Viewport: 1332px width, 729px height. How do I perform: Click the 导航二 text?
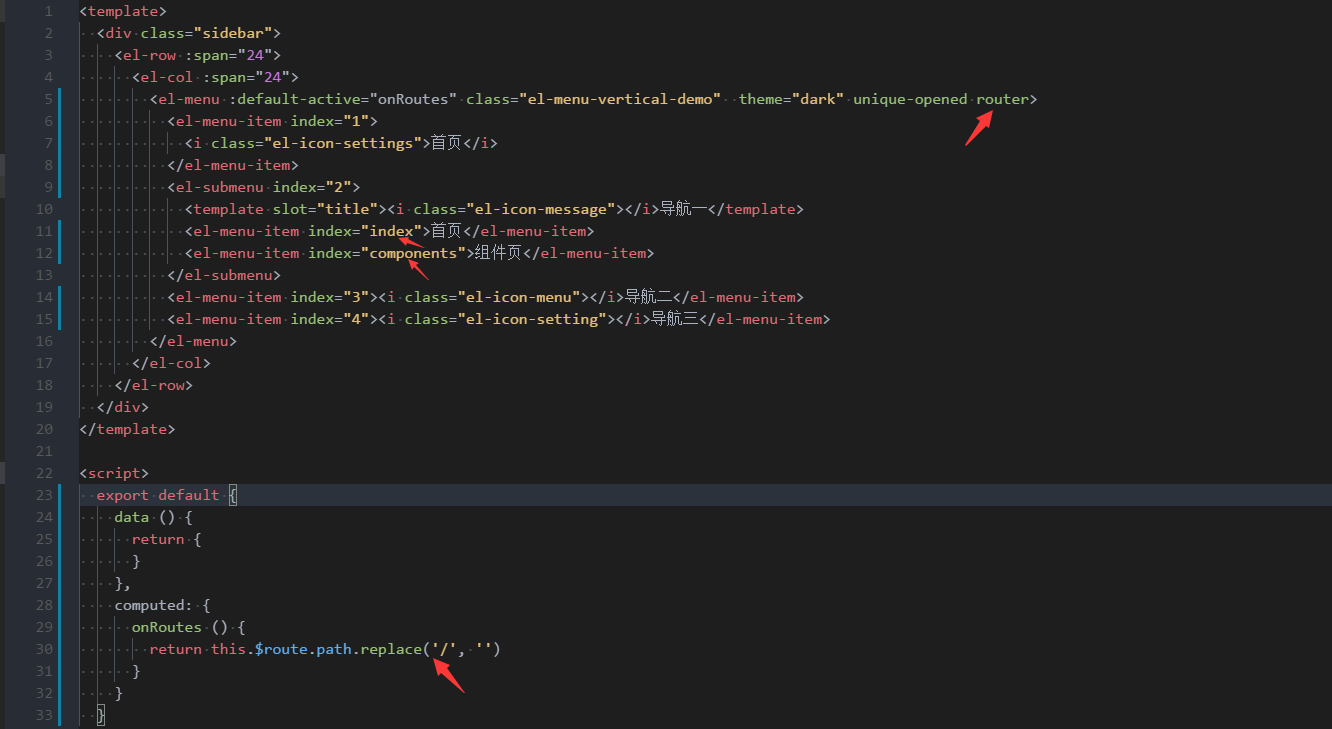coord(648,297)
